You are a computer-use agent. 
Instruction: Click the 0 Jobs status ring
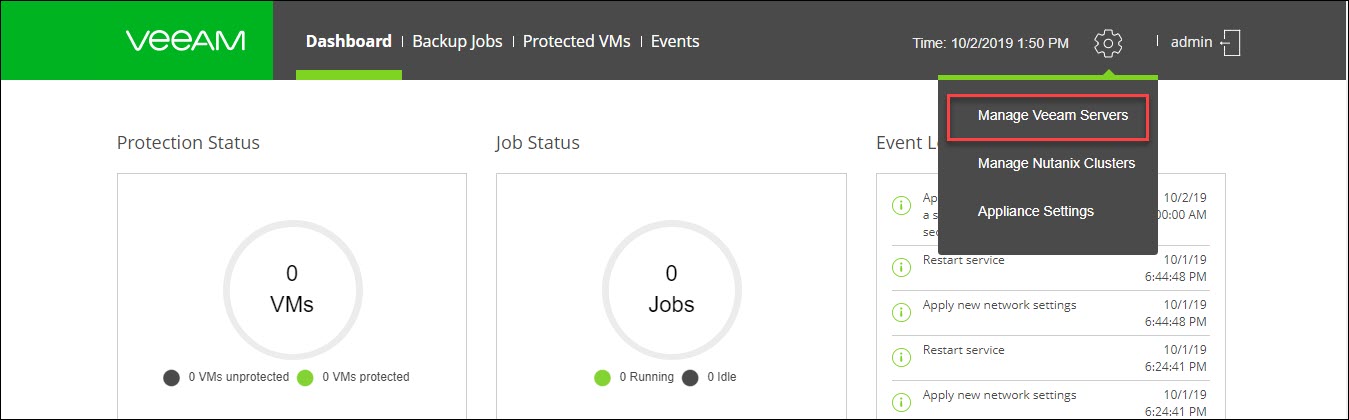tap(671, 288)
